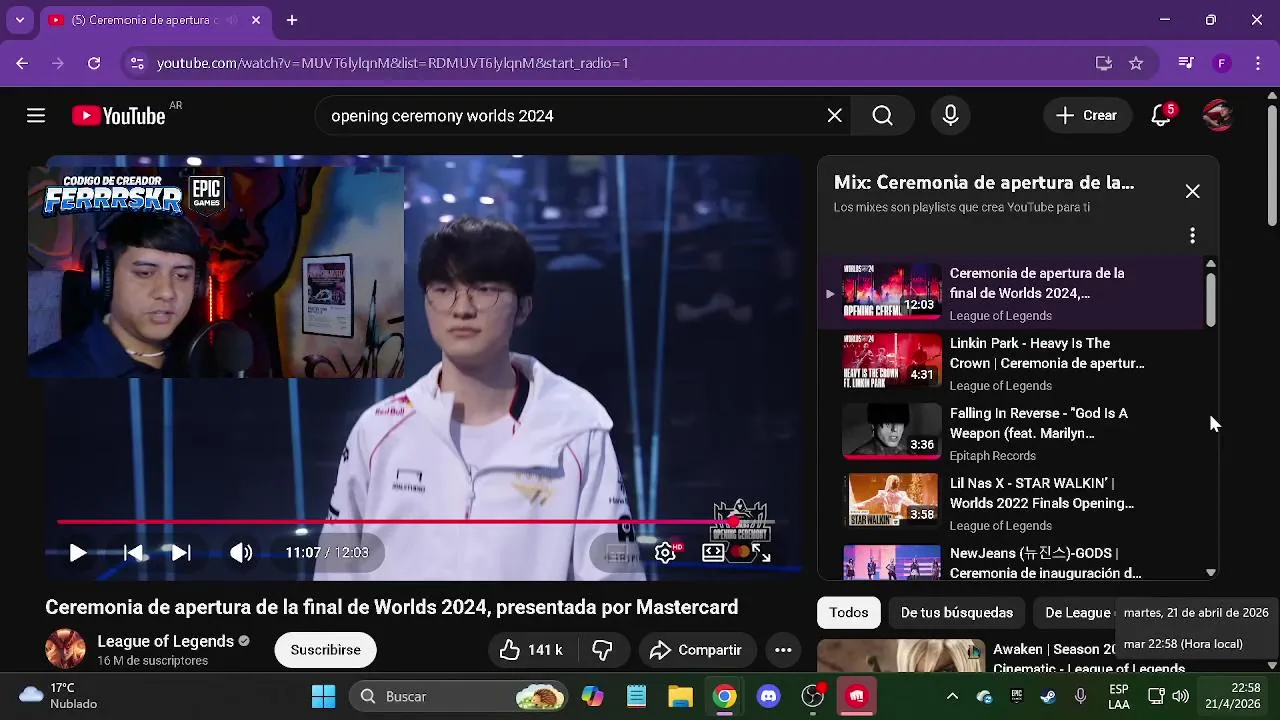Clear the search box text
This screenshot has height=720, width=1280.
pos(835,116)
